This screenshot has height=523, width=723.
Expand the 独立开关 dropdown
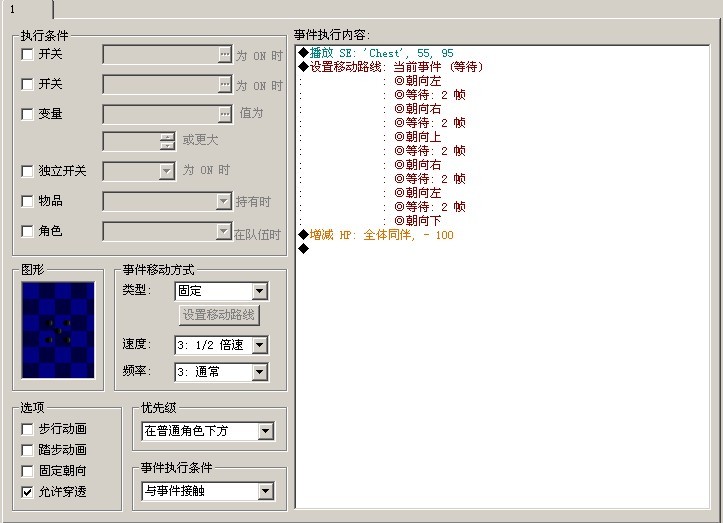[x=166, y=171]
